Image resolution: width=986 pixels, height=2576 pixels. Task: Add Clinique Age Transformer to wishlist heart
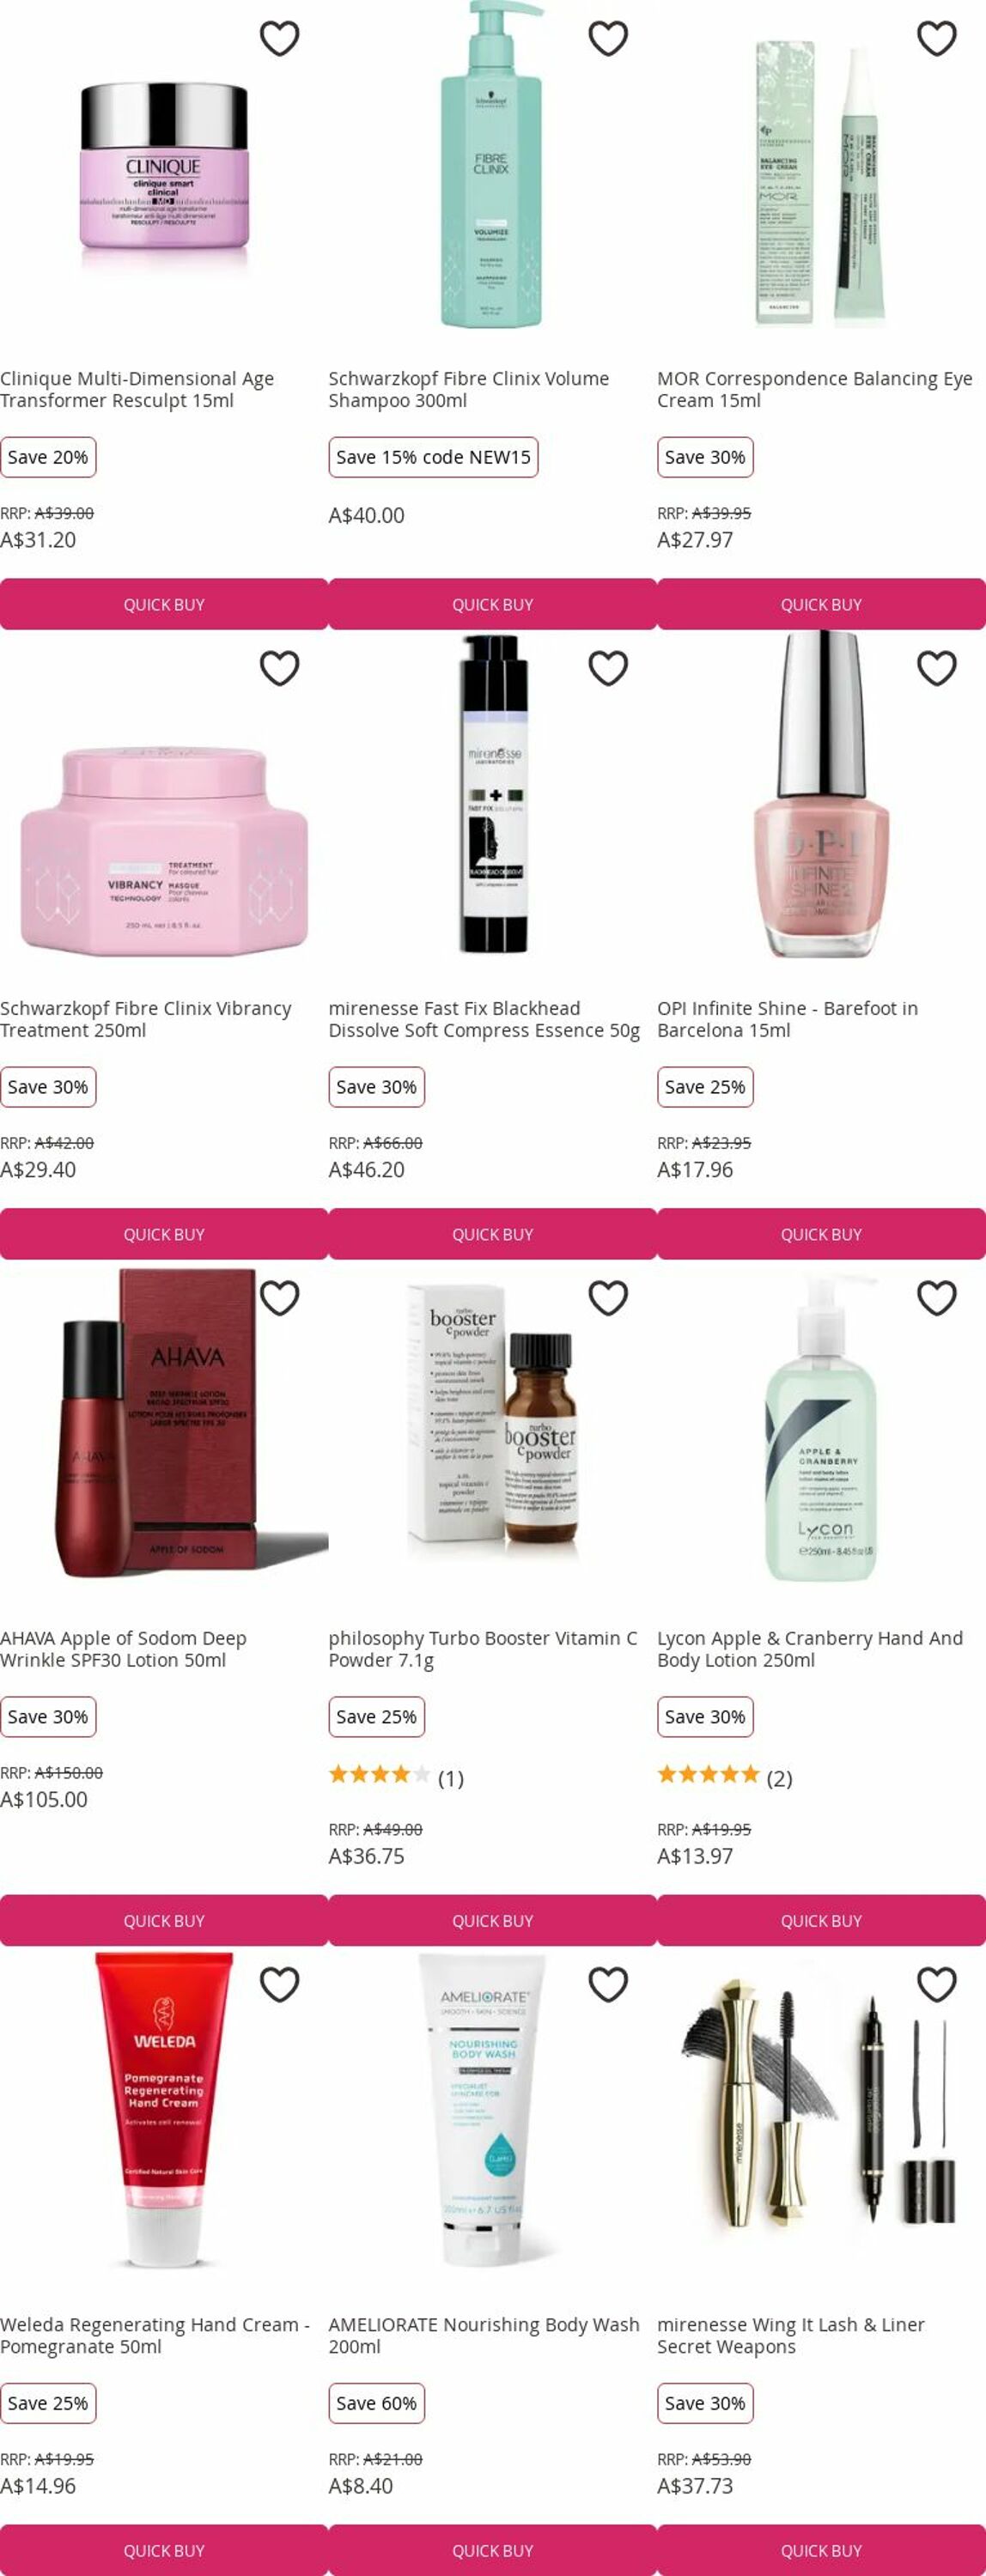tap(280, 38)
